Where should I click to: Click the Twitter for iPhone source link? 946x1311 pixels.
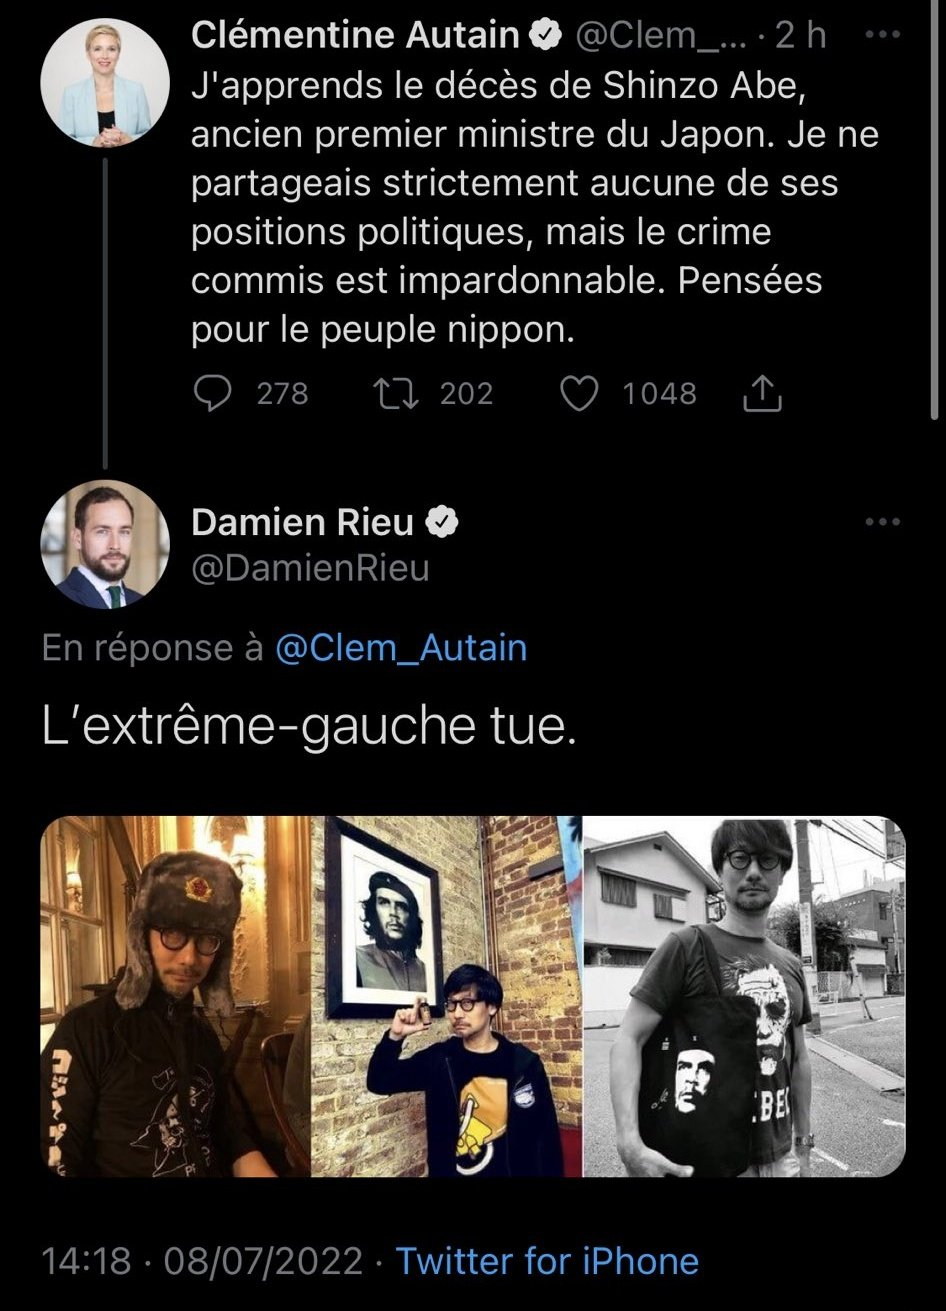click(x=547, y=1260)
